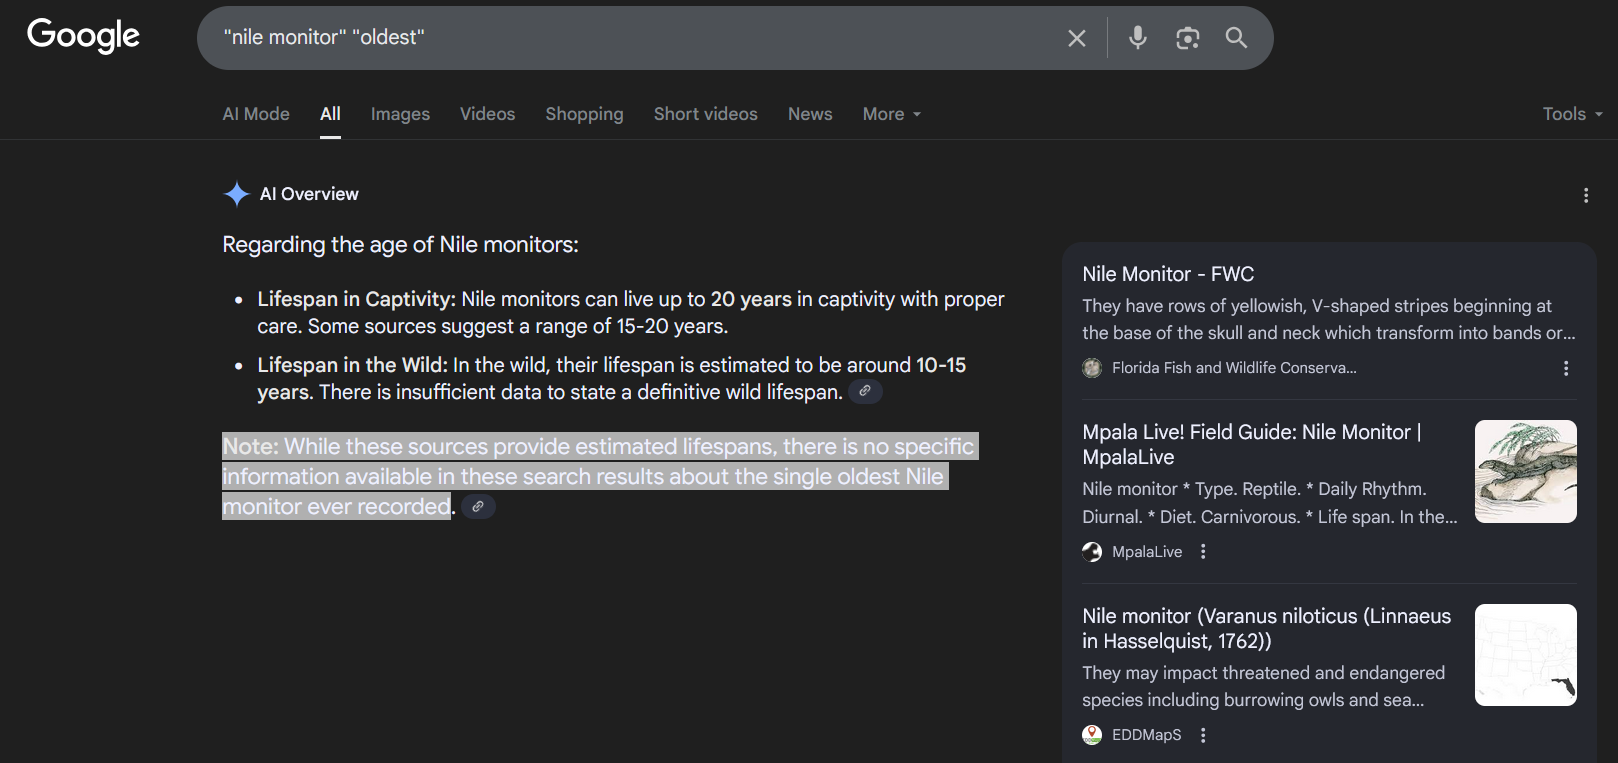Click the EDDMapS source favicon
1618x763 pixels.
1092,735
